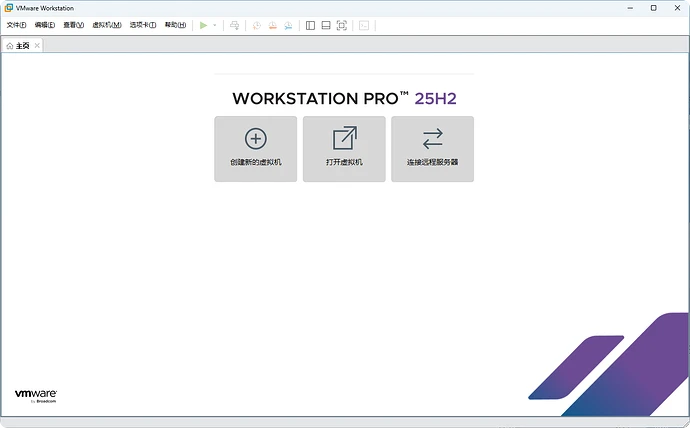Click the console view toolbar icon
Screen dimensions: 690x428
point(364,26)
